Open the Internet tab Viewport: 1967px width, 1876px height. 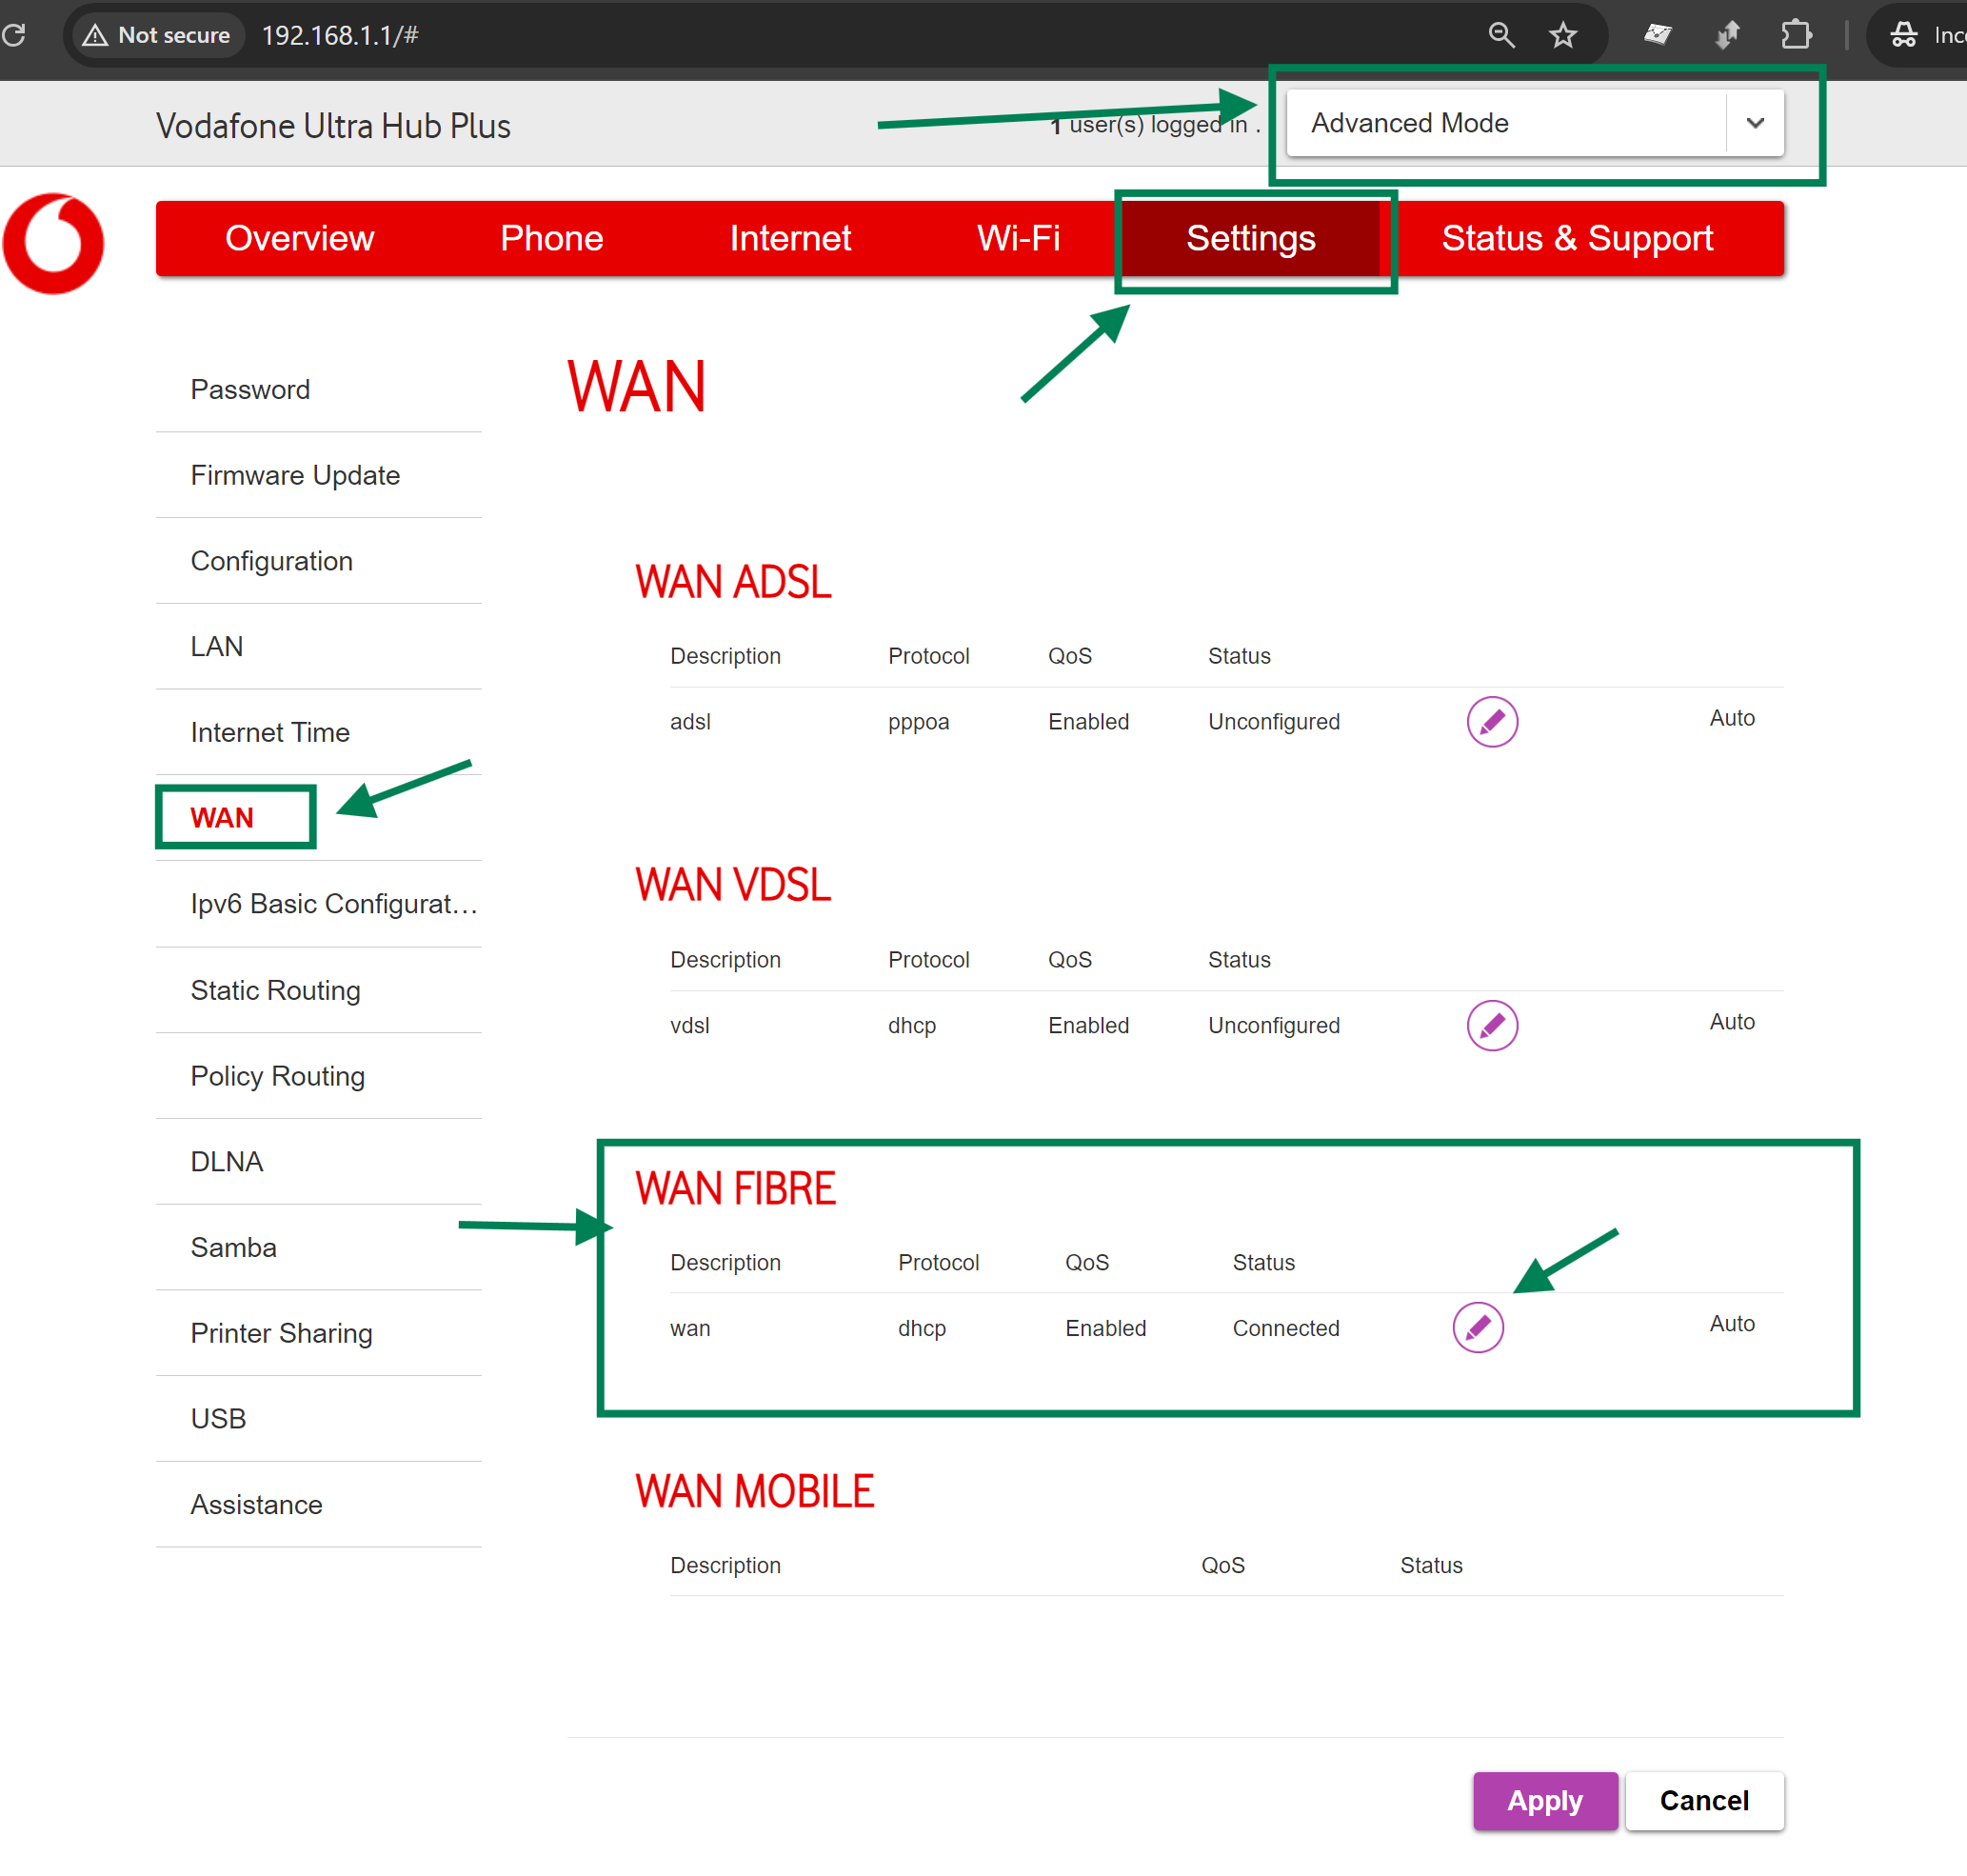[790, 238]
